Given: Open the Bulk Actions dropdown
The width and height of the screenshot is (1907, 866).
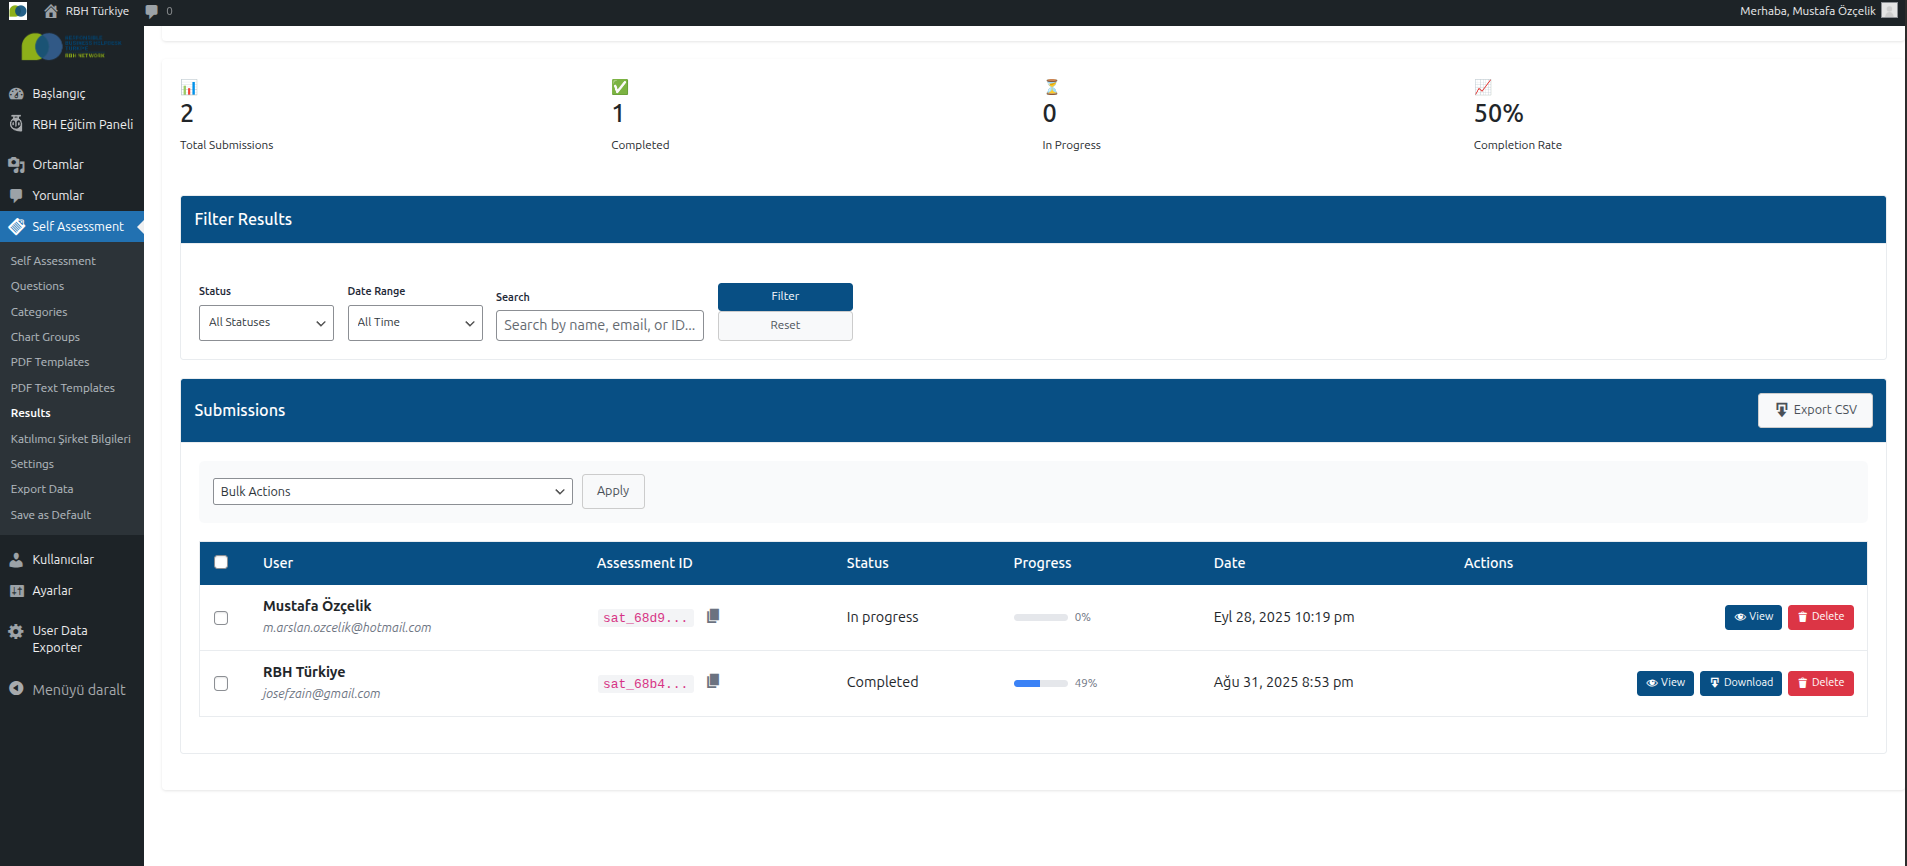Looking at the screenshot, I should [393, 491].
